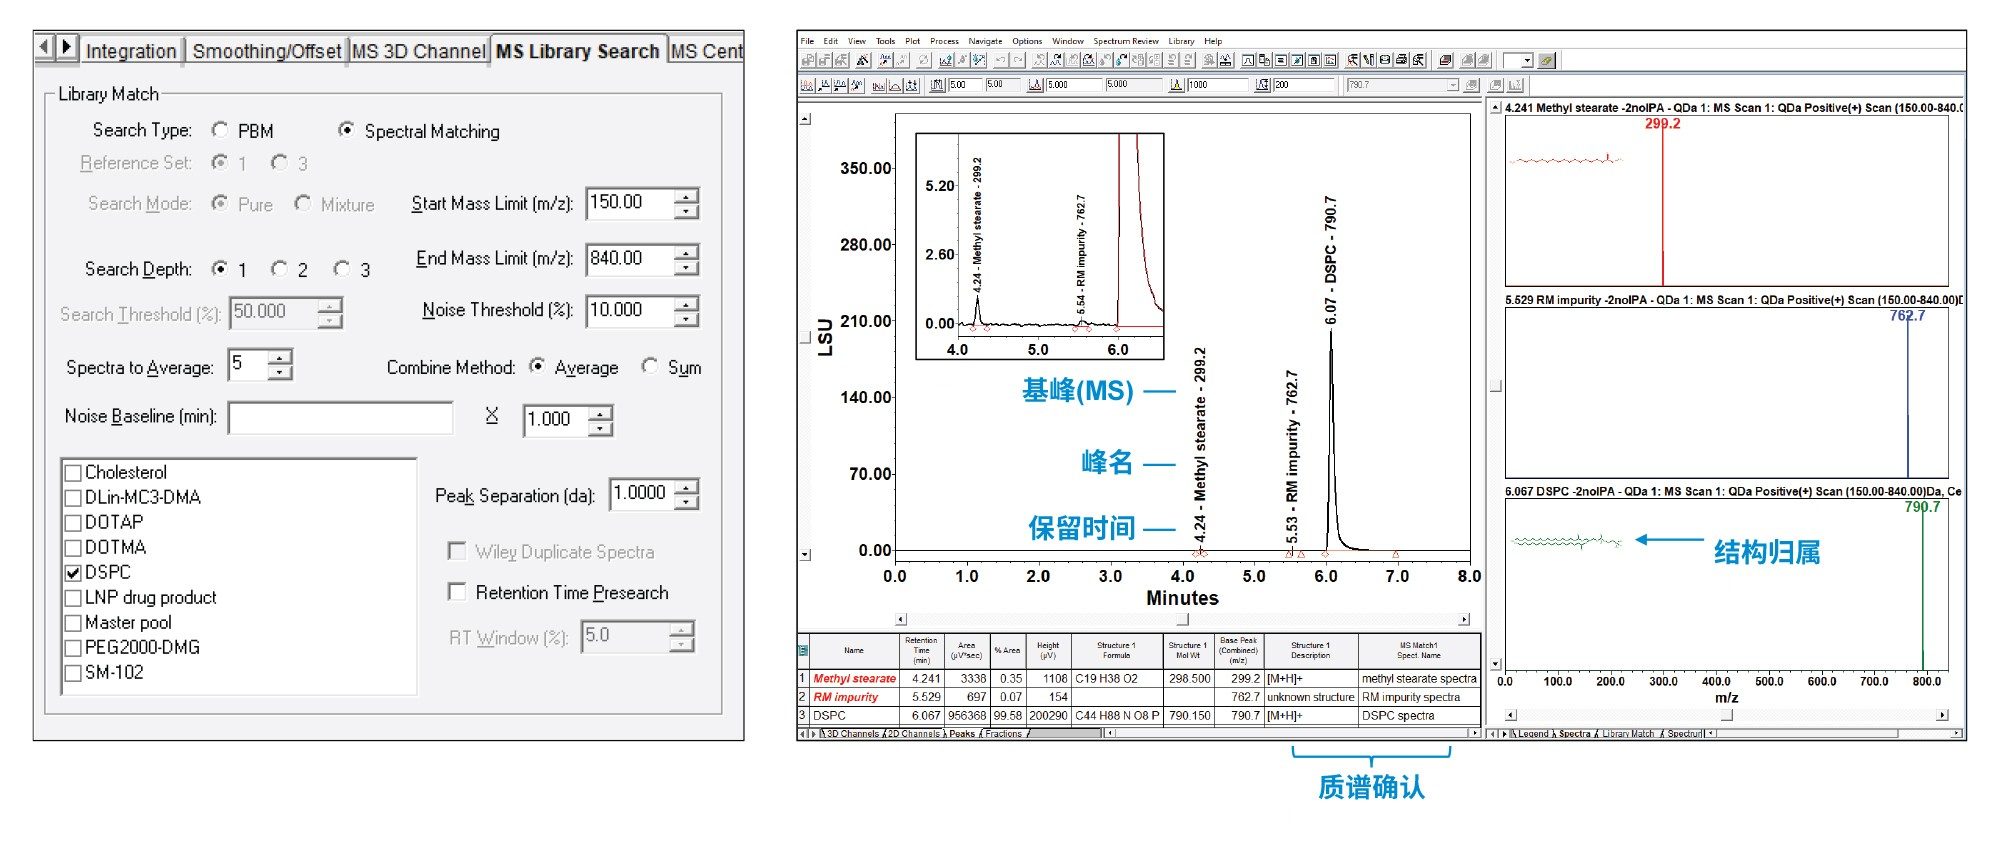Viewport: 2000px width, 863px height.
Task: Click the Noise Baseline (min) input field
Action: [340, 417]
